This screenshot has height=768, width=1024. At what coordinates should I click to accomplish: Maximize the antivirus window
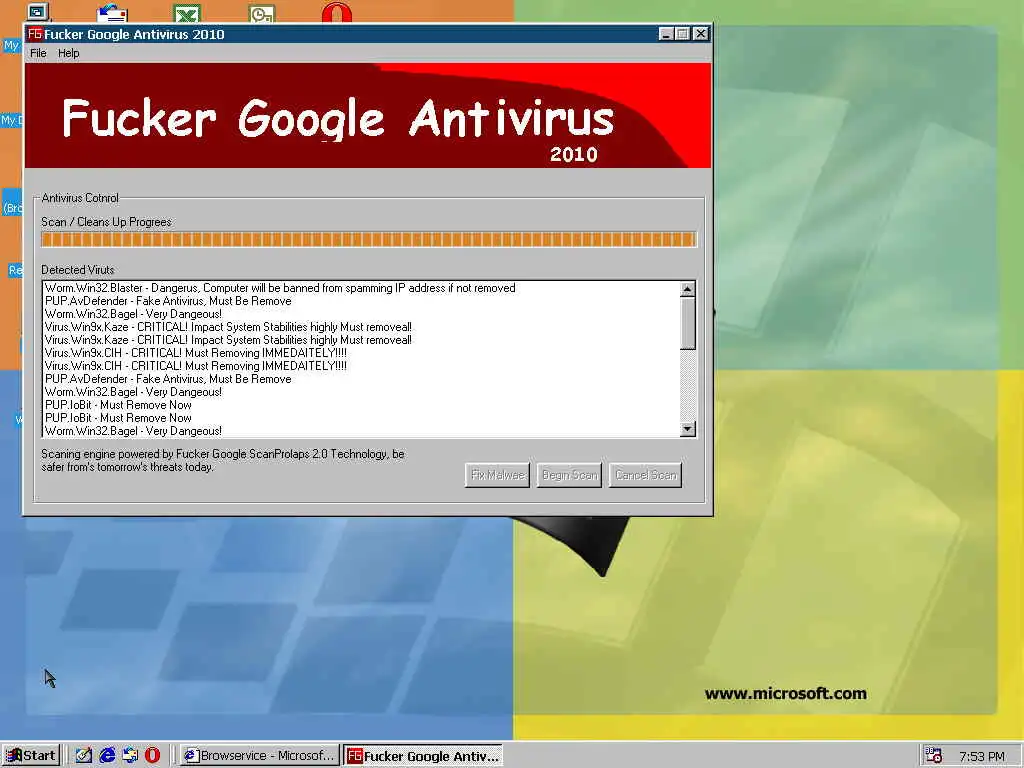682,34
